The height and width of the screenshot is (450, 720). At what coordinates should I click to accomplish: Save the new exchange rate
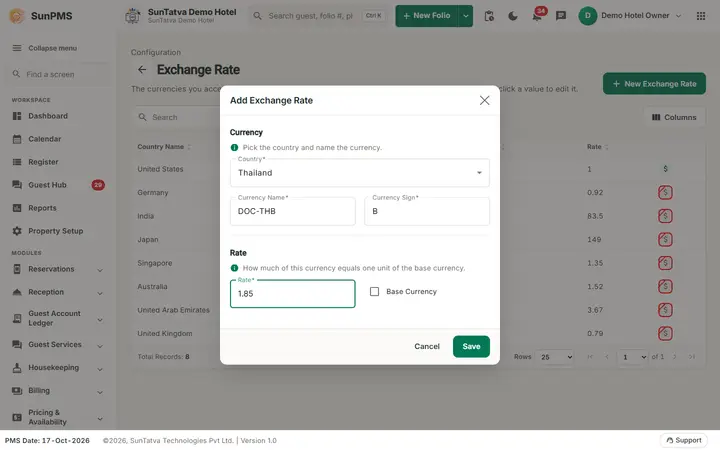point(471,346)
